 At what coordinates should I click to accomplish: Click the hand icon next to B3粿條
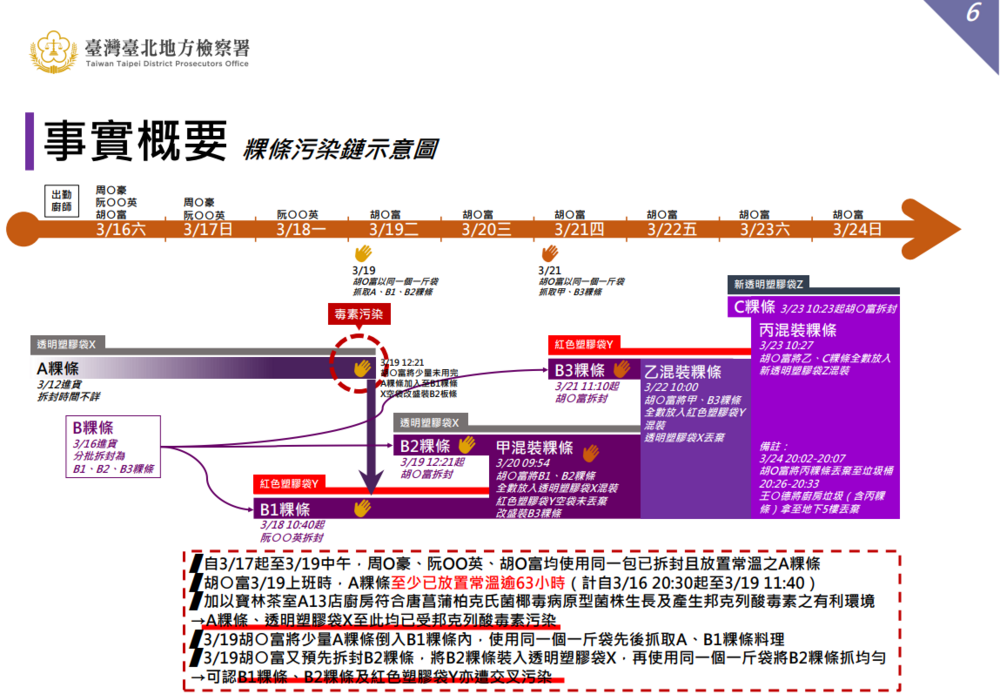pyautogui.click(x=622, y=369)
